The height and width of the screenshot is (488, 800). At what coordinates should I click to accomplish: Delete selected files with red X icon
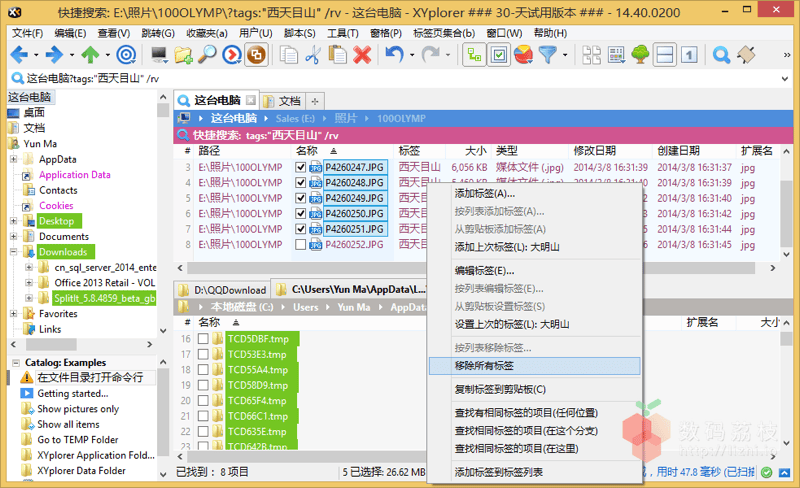362,55
